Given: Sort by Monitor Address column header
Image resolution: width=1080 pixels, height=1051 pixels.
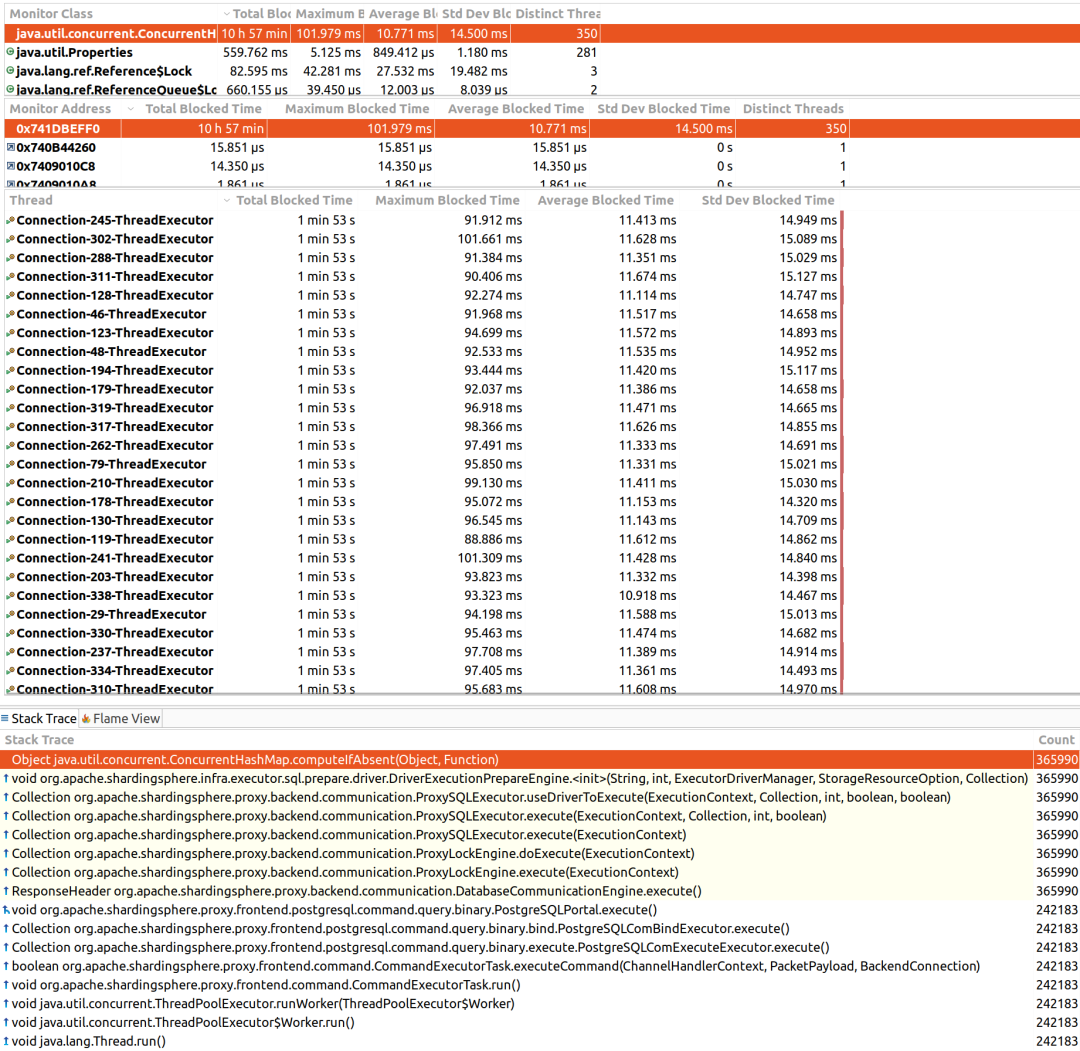Looking at the screenshot, I should pyautogui.click(x=60, y=108).
